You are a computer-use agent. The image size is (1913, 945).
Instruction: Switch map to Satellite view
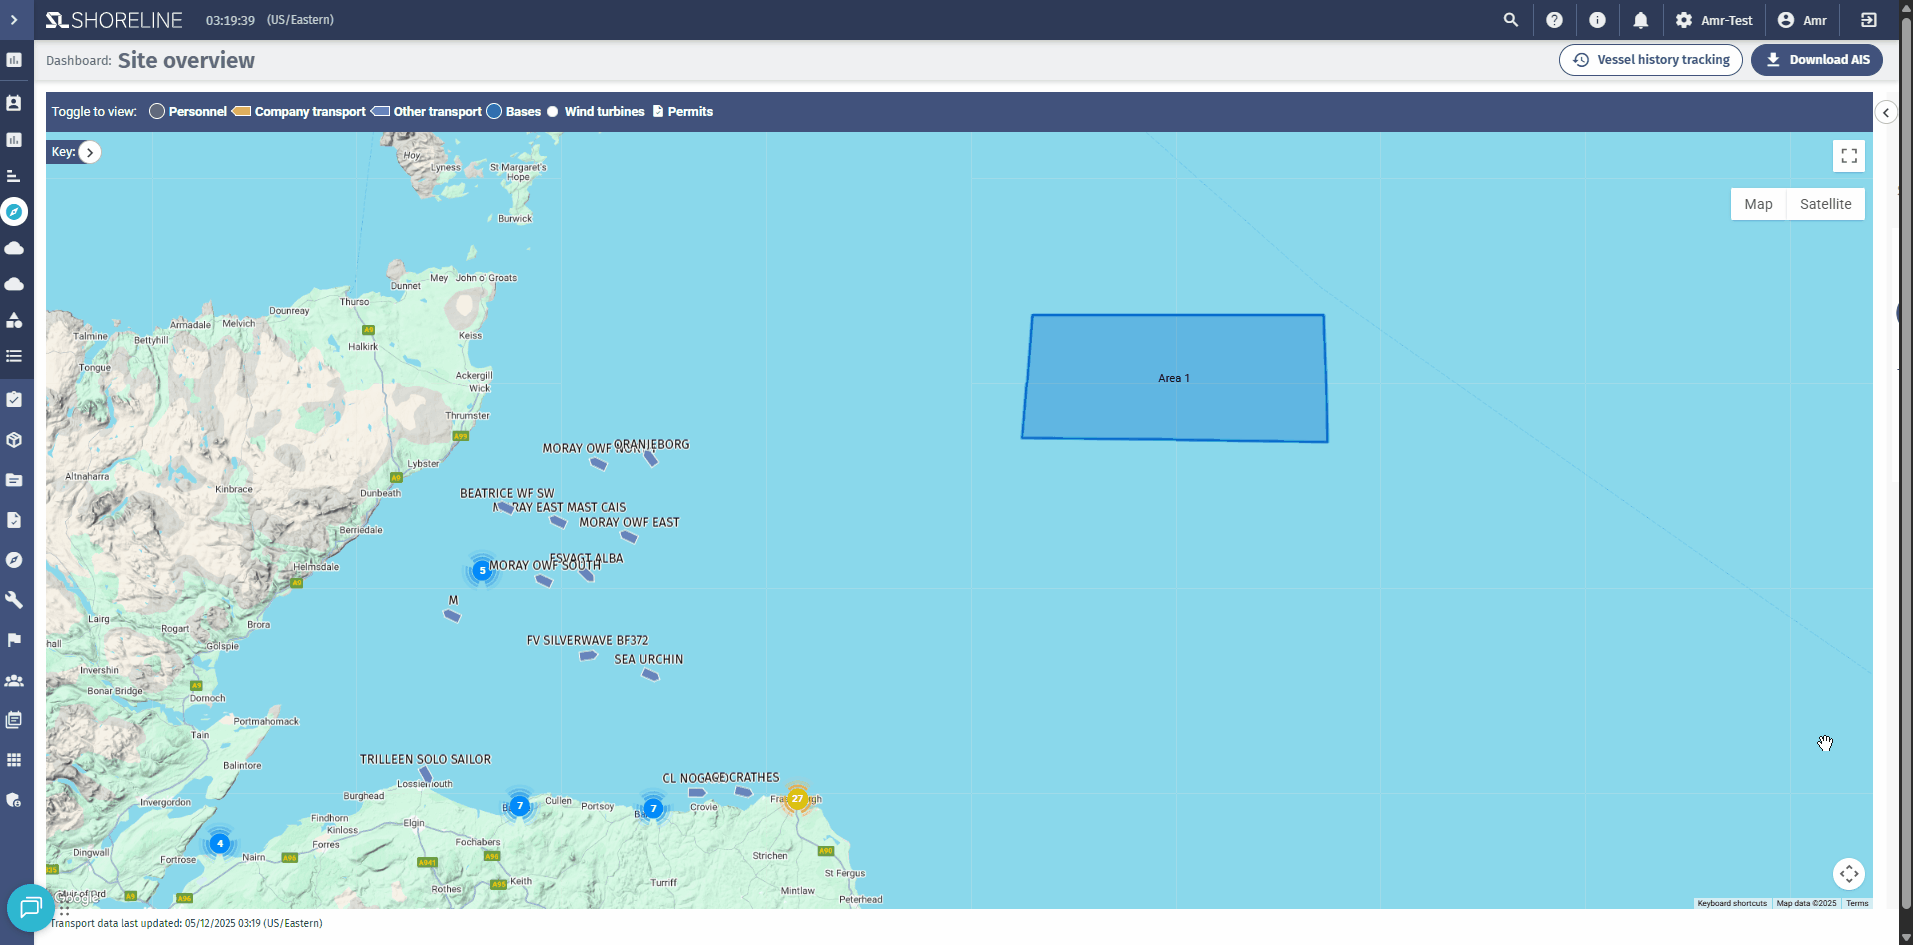(1825, 204)
